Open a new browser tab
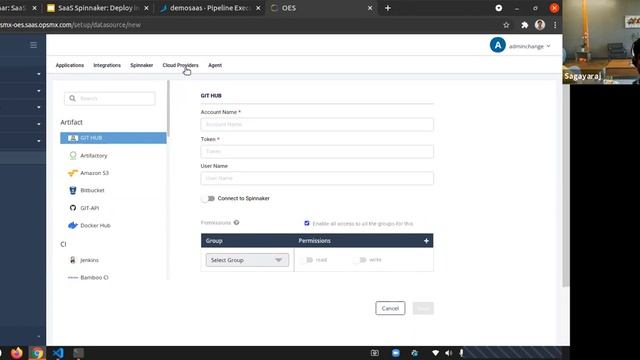Screen dimensions: 640x360 pos(388,8)
